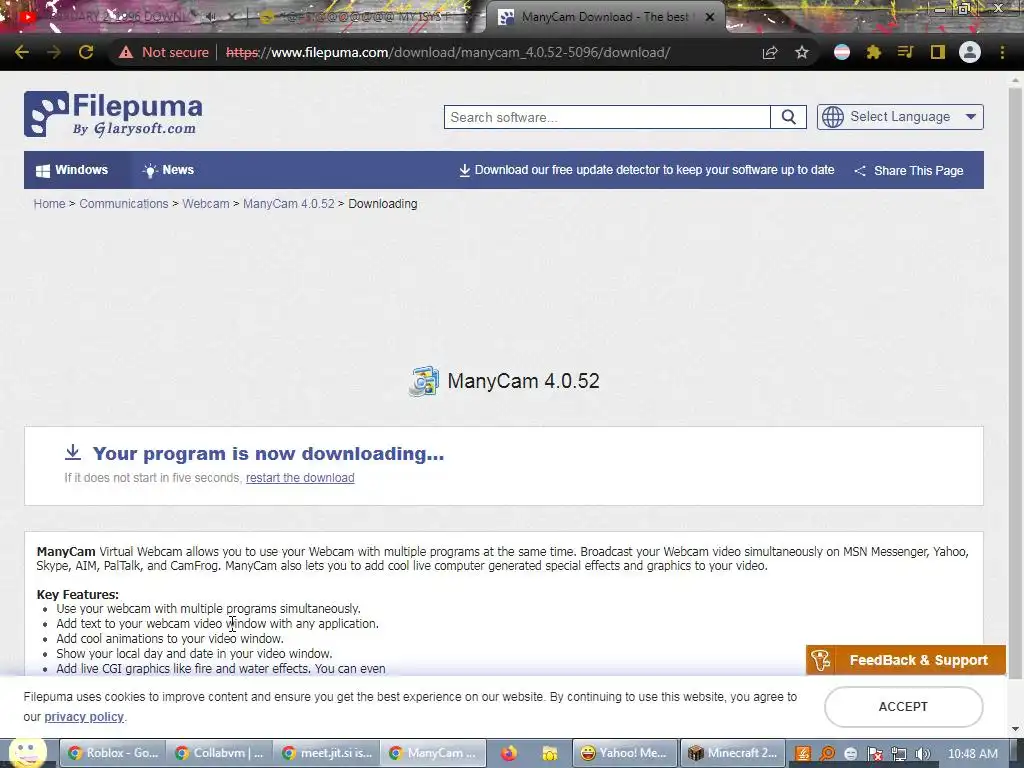Accept the cookies notice
This screenshot has width=1024, height=768.
tap(903, 707)
